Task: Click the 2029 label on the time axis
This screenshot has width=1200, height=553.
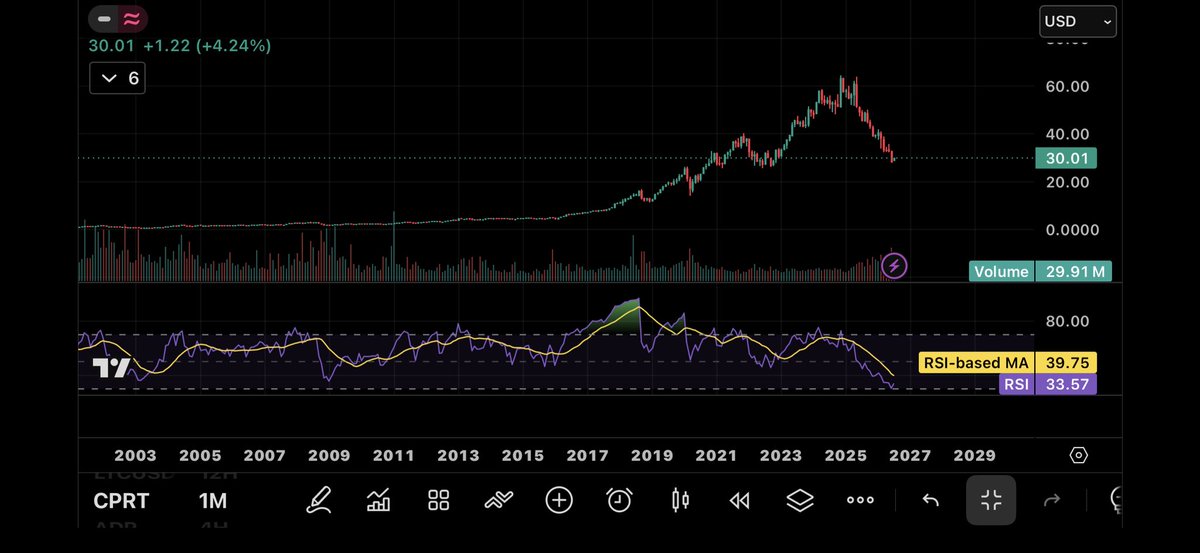Action: point(974,455)
